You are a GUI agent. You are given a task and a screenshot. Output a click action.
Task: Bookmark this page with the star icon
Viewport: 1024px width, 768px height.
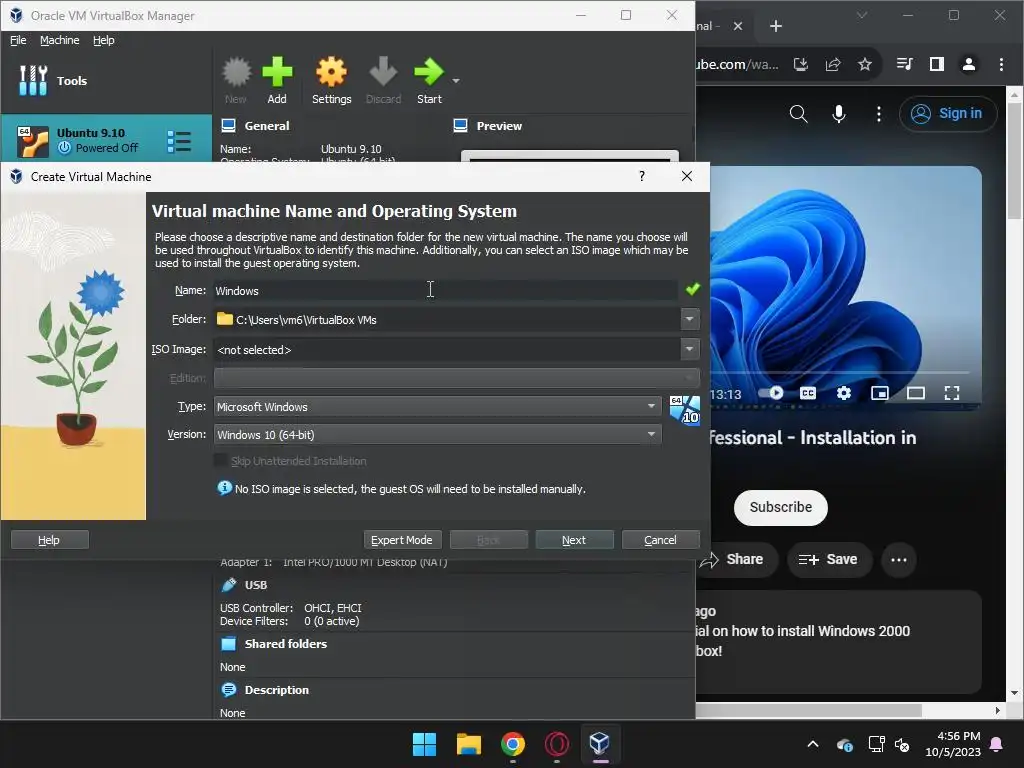point(865,64)
